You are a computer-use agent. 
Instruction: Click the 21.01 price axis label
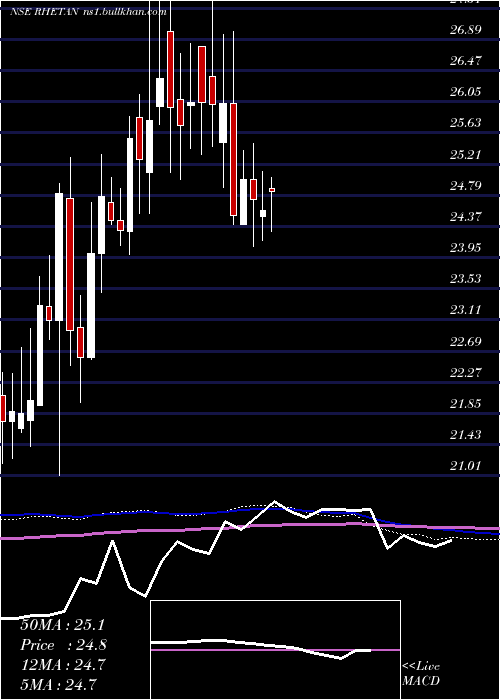point(466,465)
